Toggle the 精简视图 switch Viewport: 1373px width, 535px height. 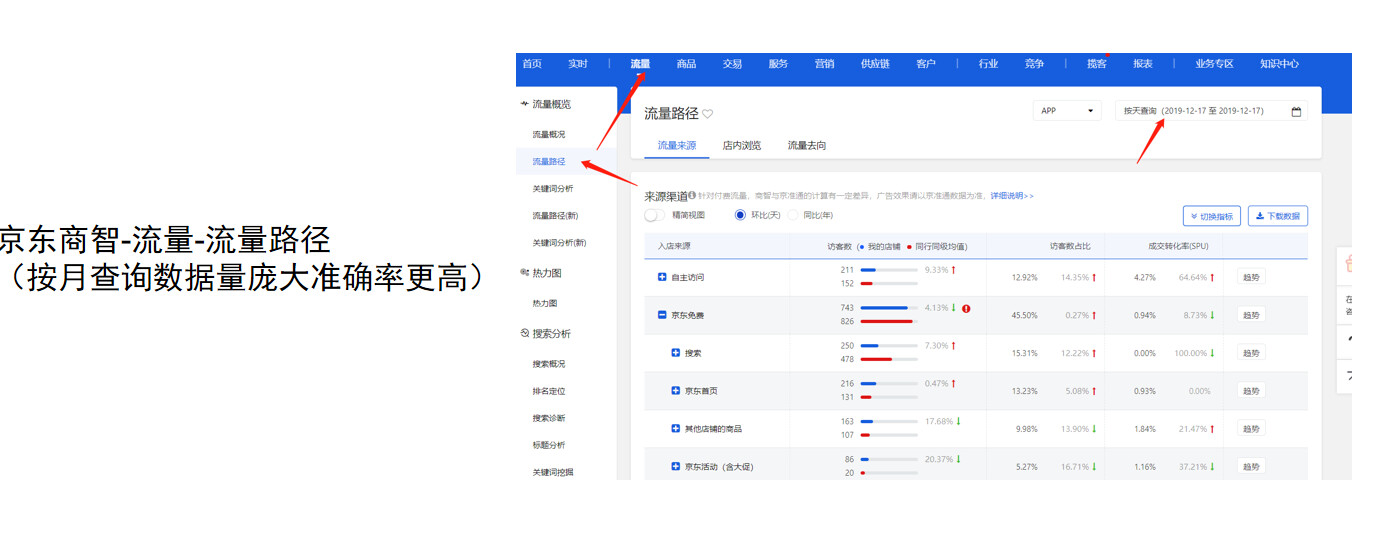pyautogui.click(x=655, y=215)
